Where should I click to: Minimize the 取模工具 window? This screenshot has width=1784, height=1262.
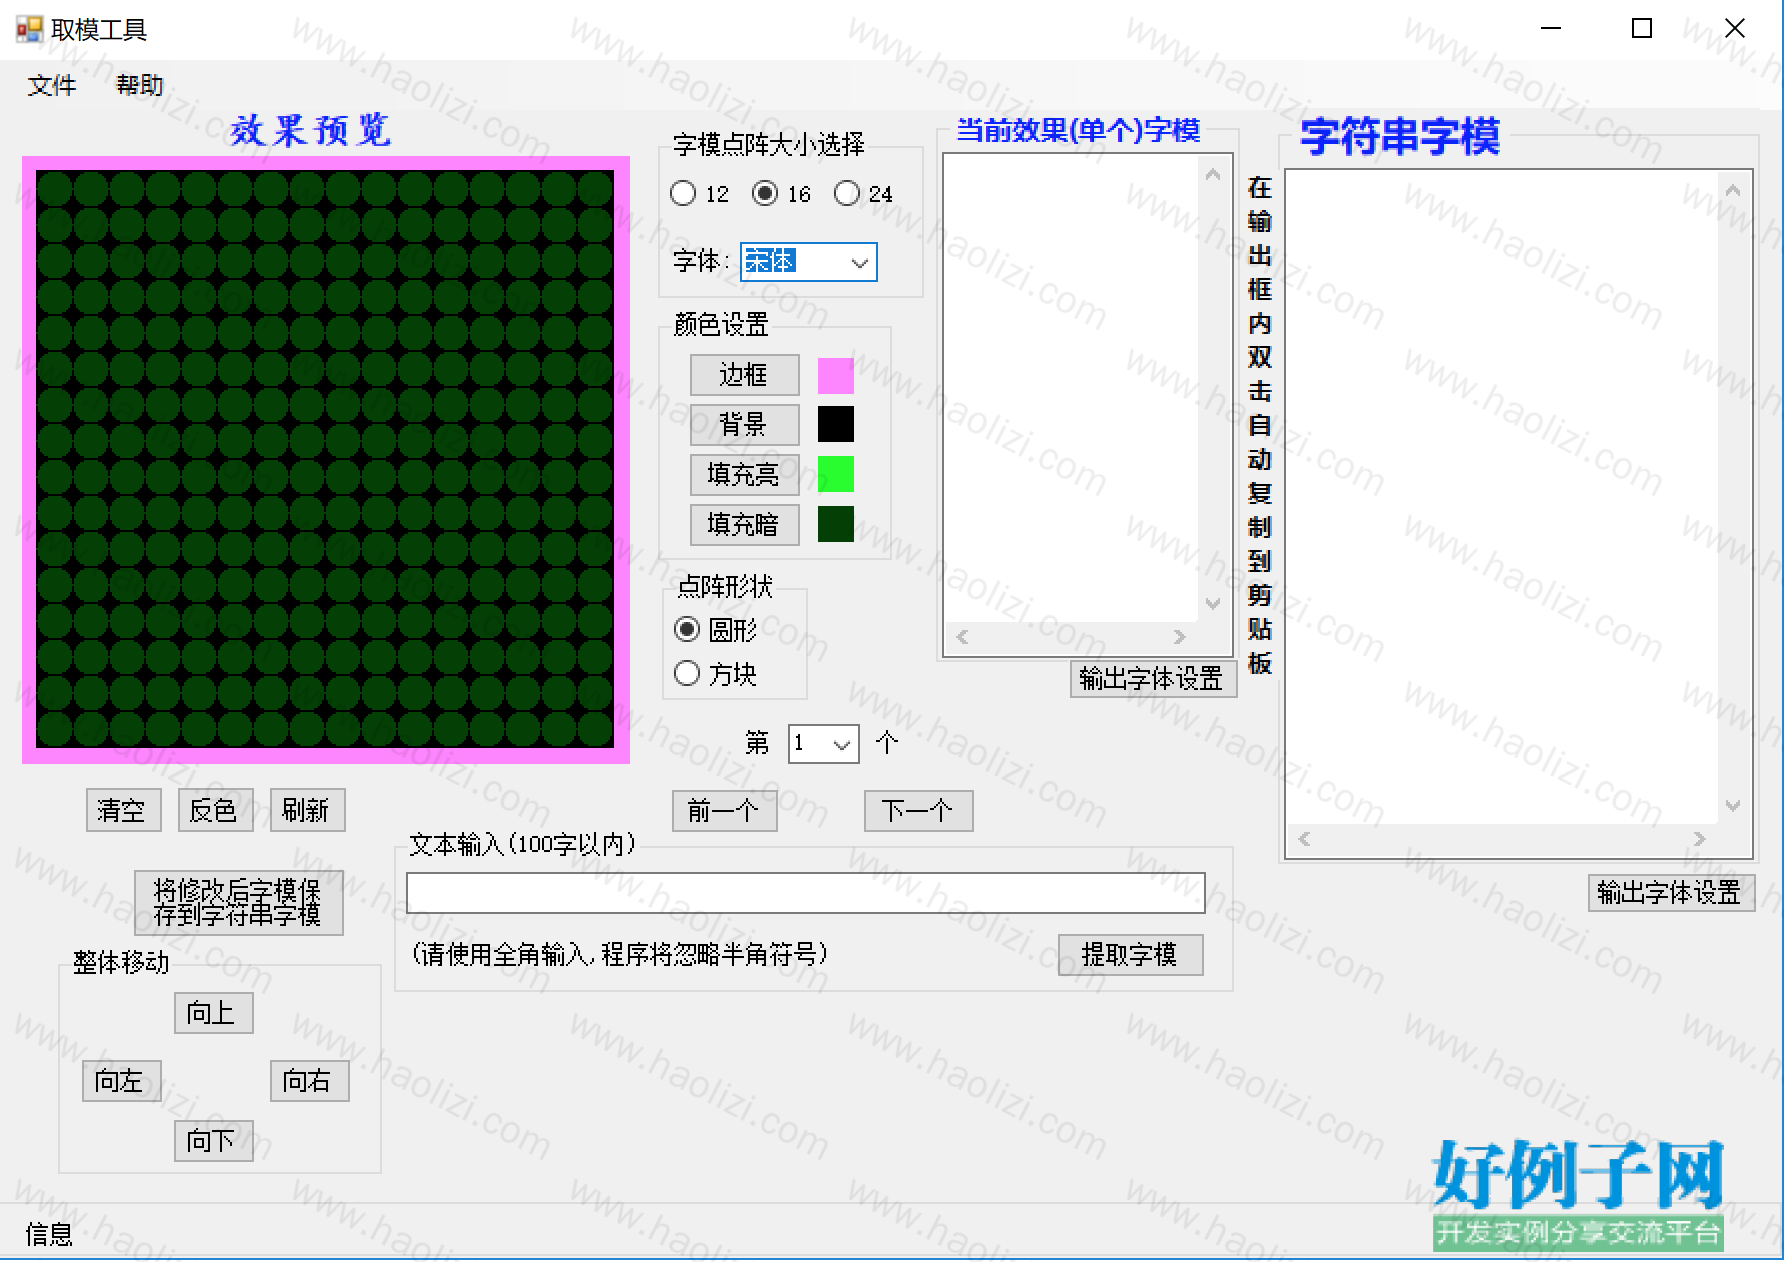[x=1551, y=28]
